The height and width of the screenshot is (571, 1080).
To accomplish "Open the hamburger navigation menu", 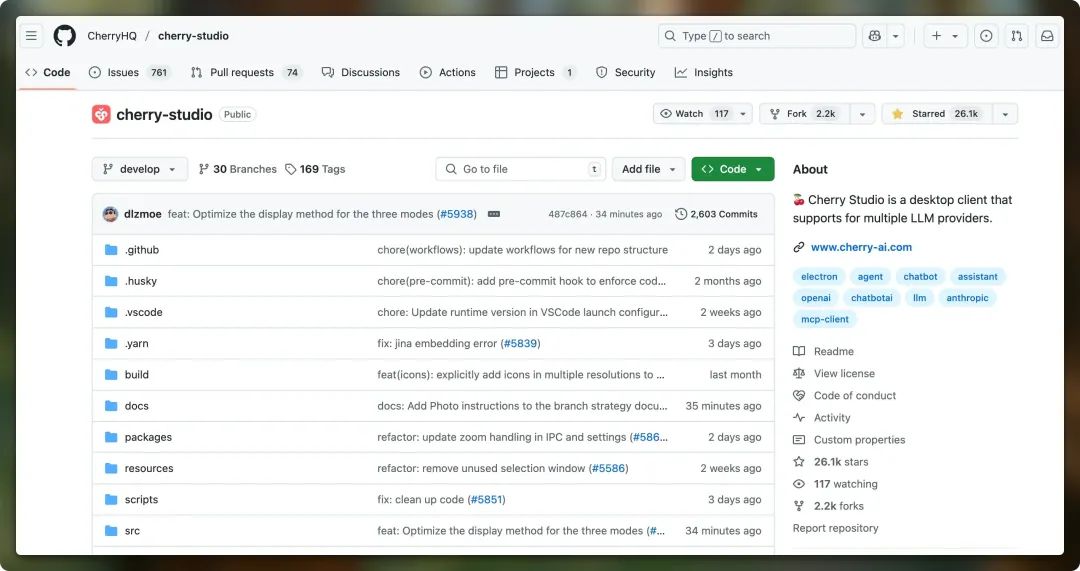I will (x=31, y=36).
